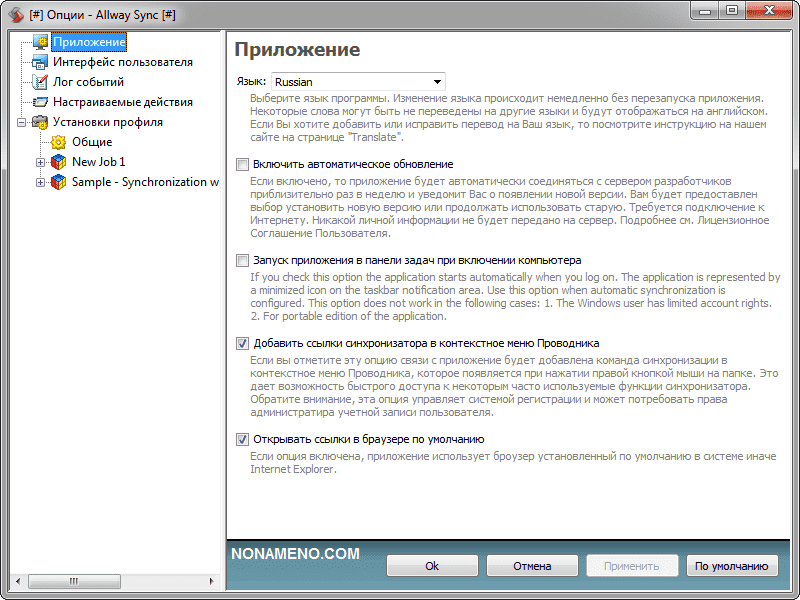
Task: Collapse the Установки профиля tree node
Action: coord(22,122)
